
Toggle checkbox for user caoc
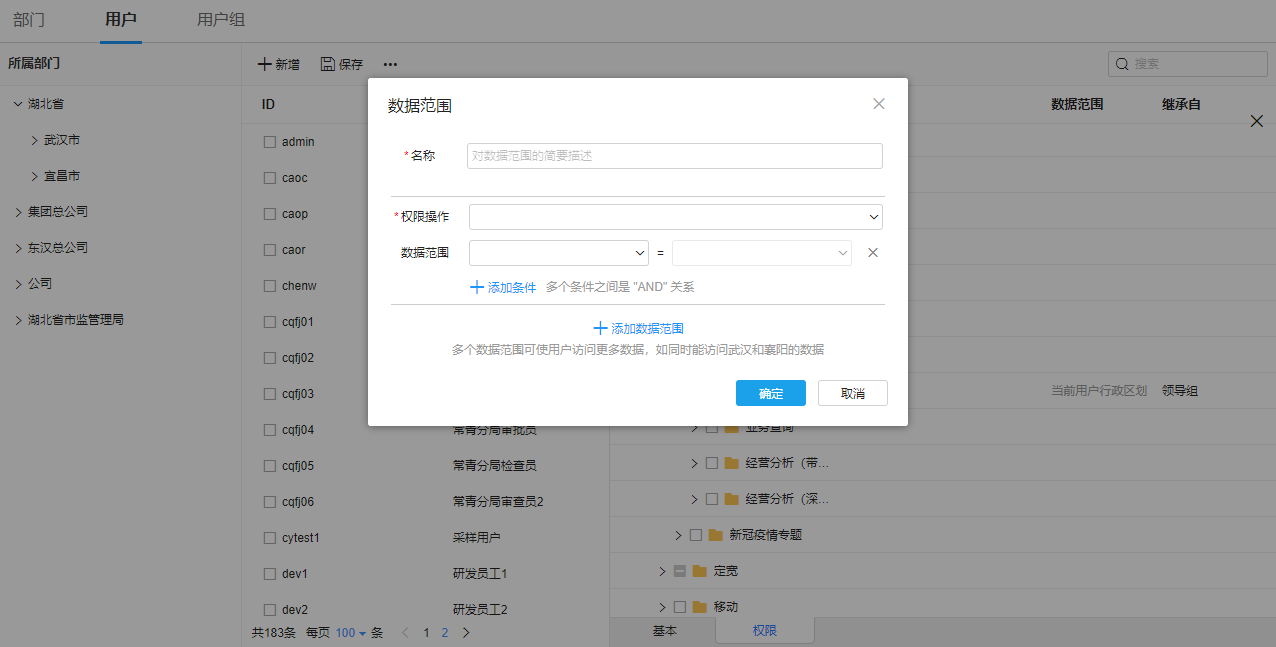tap(270, 178)
